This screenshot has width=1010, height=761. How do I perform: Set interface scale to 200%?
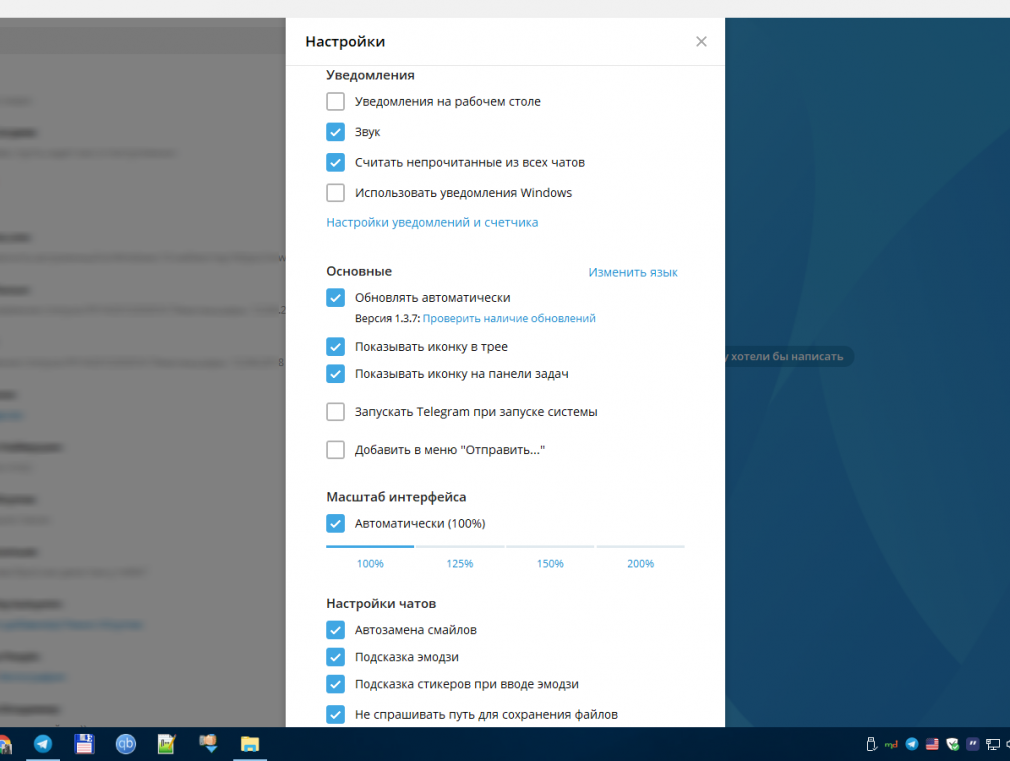pyautogui.click(x=640, y=563)
